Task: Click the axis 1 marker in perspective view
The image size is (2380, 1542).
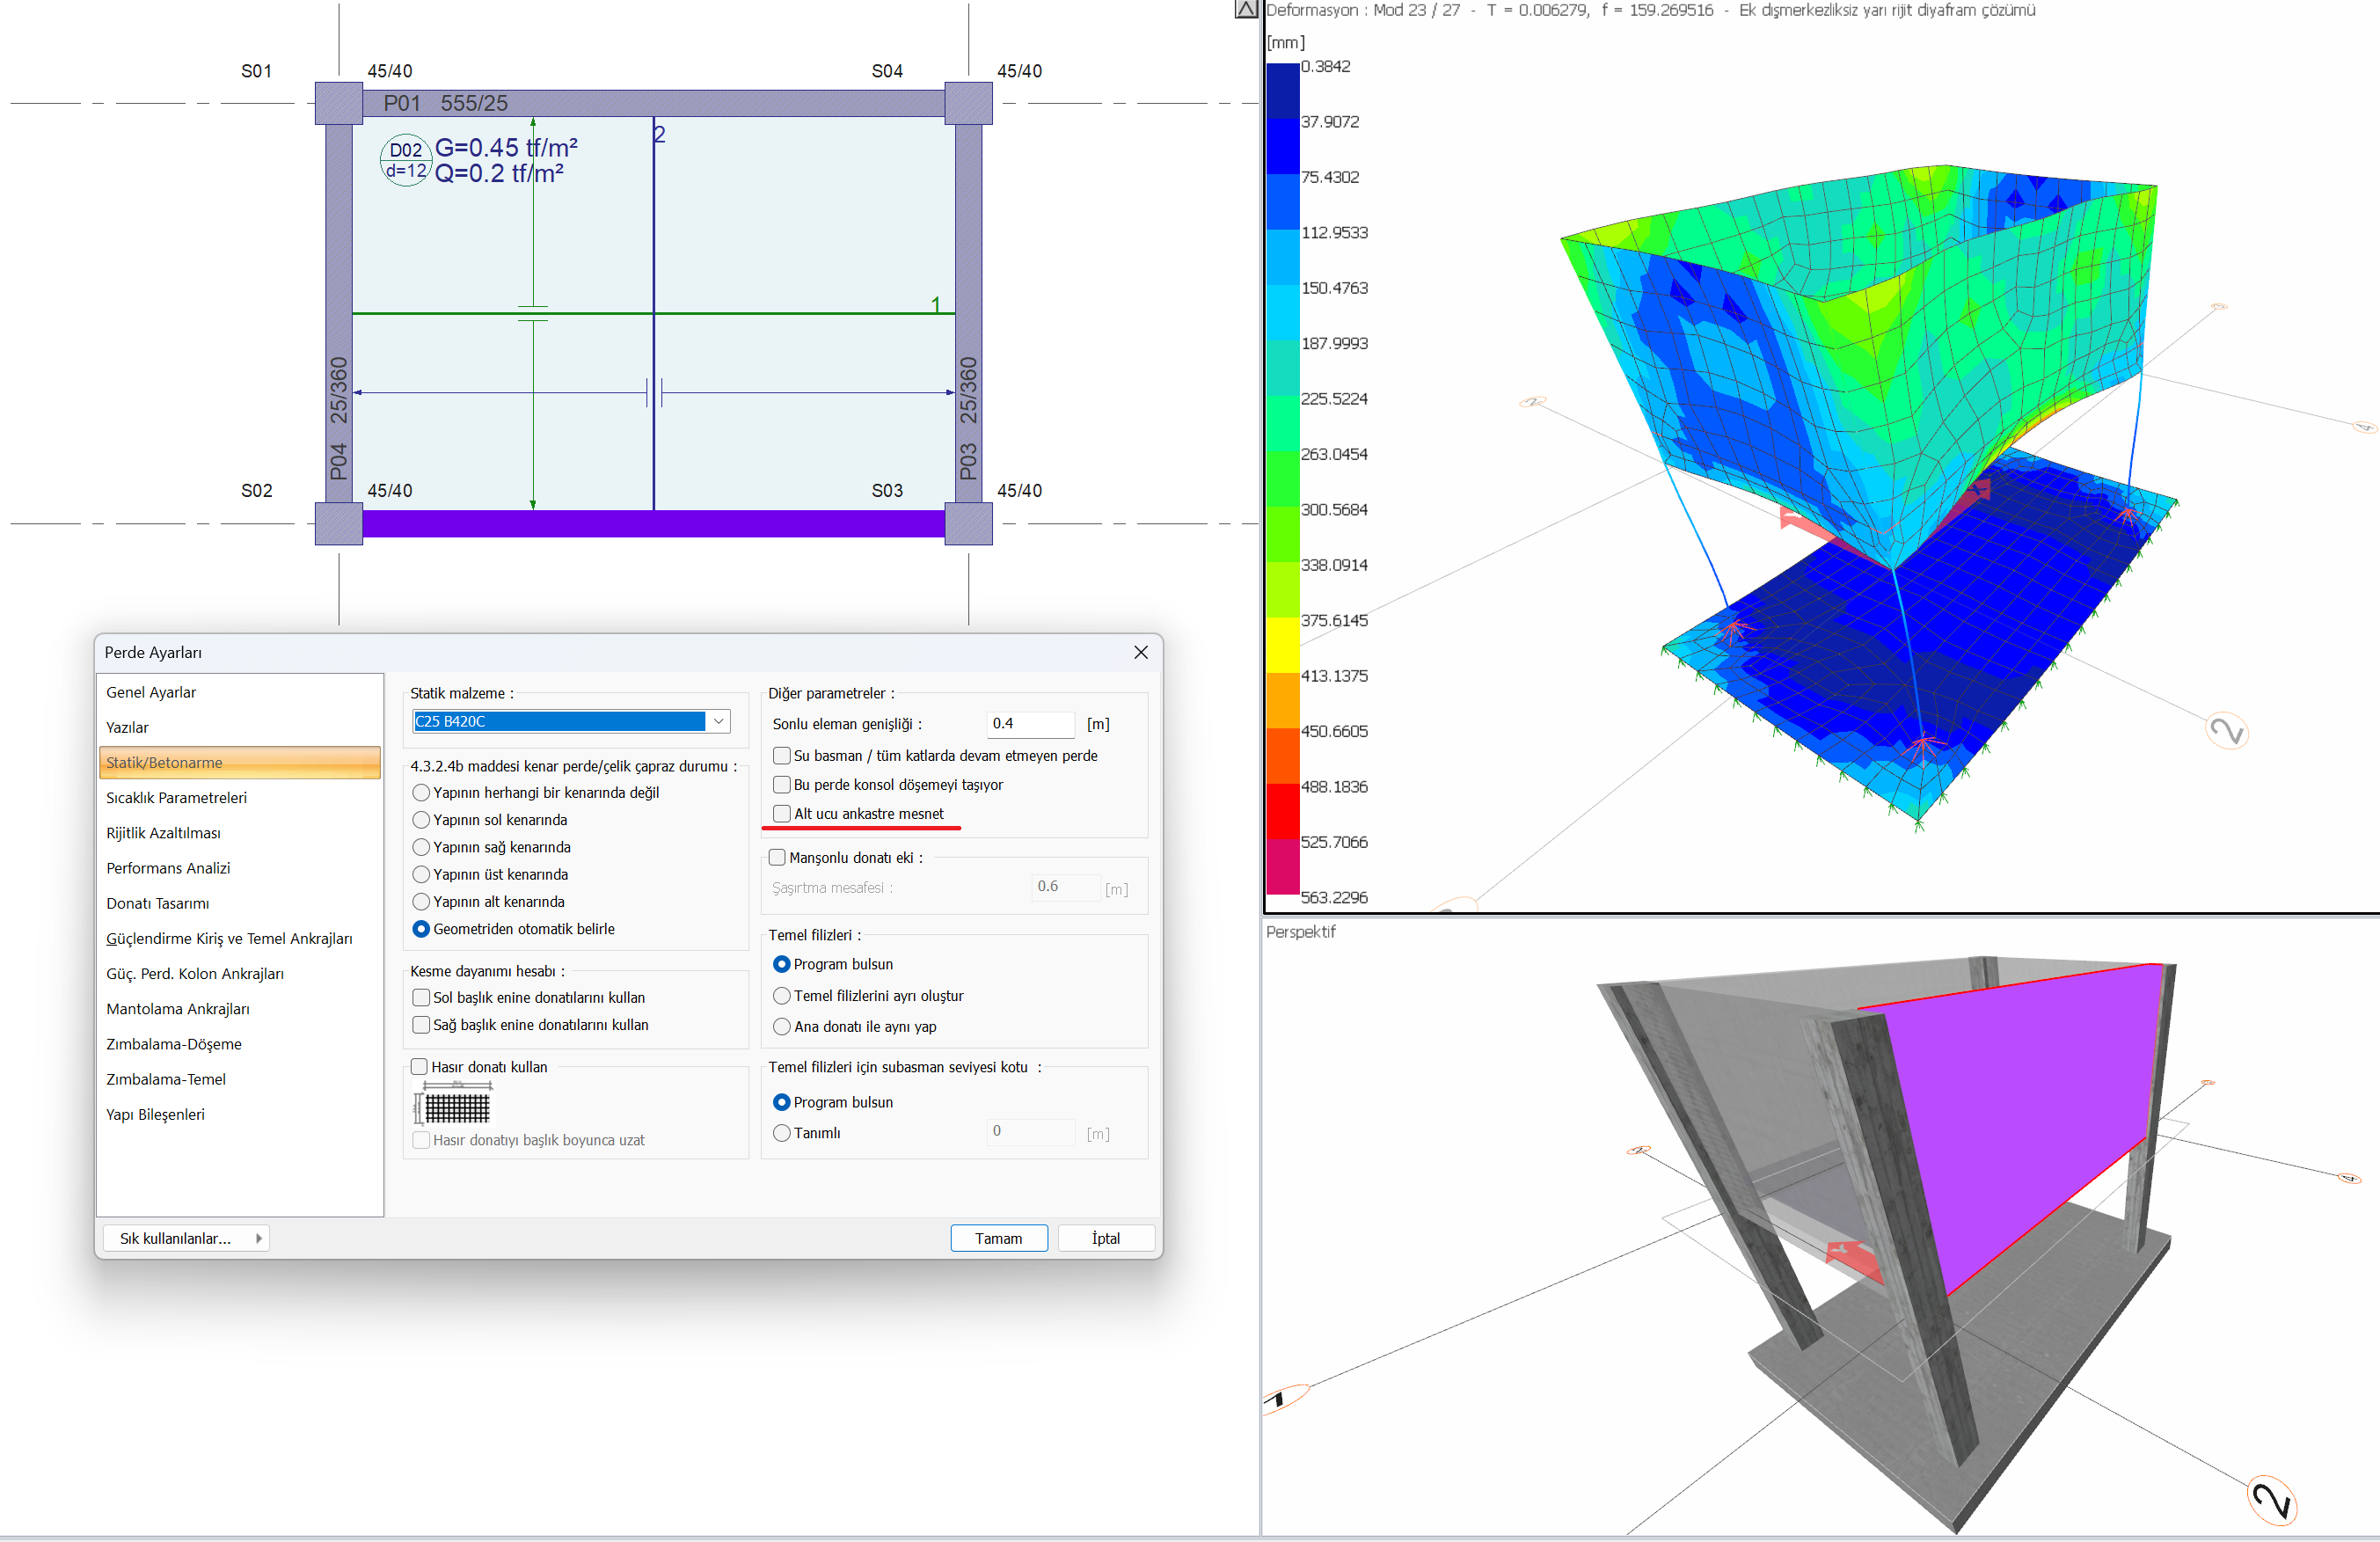Action: click(x=1283, y=1398)
